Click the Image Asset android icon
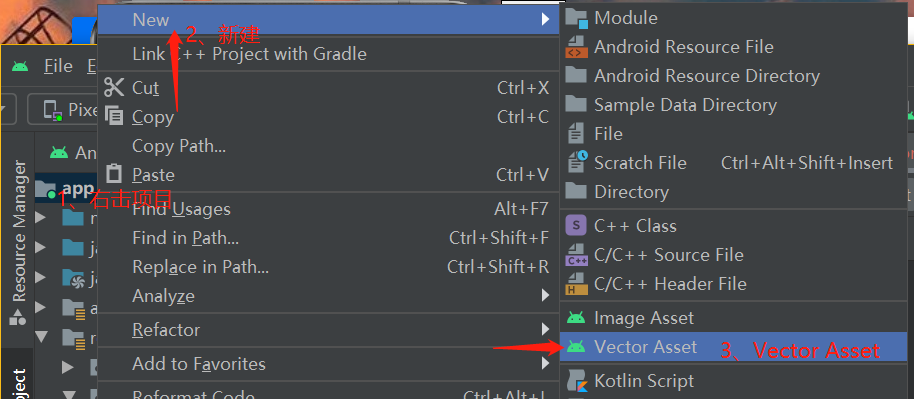This screenshot has height=399, width=914. (x=576, y=318)
